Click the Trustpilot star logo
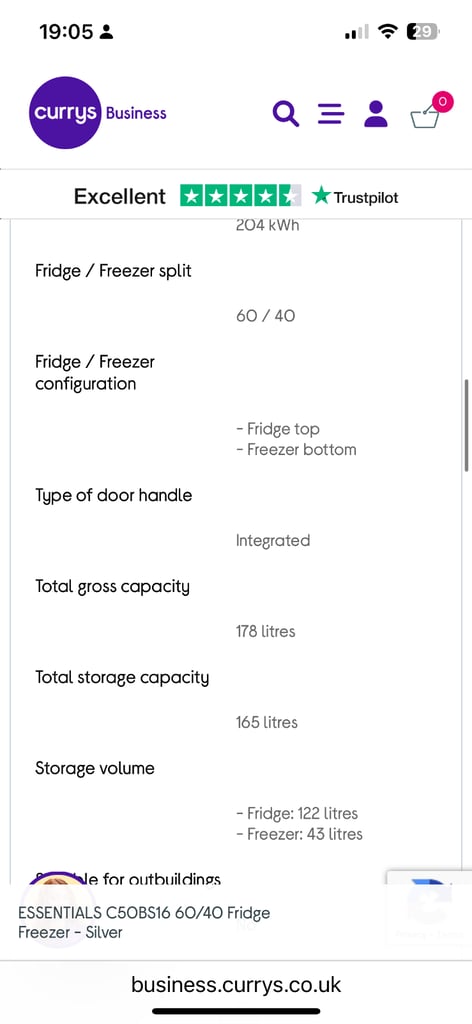This screenshot has height=1024, width=472. pos(354,196)
